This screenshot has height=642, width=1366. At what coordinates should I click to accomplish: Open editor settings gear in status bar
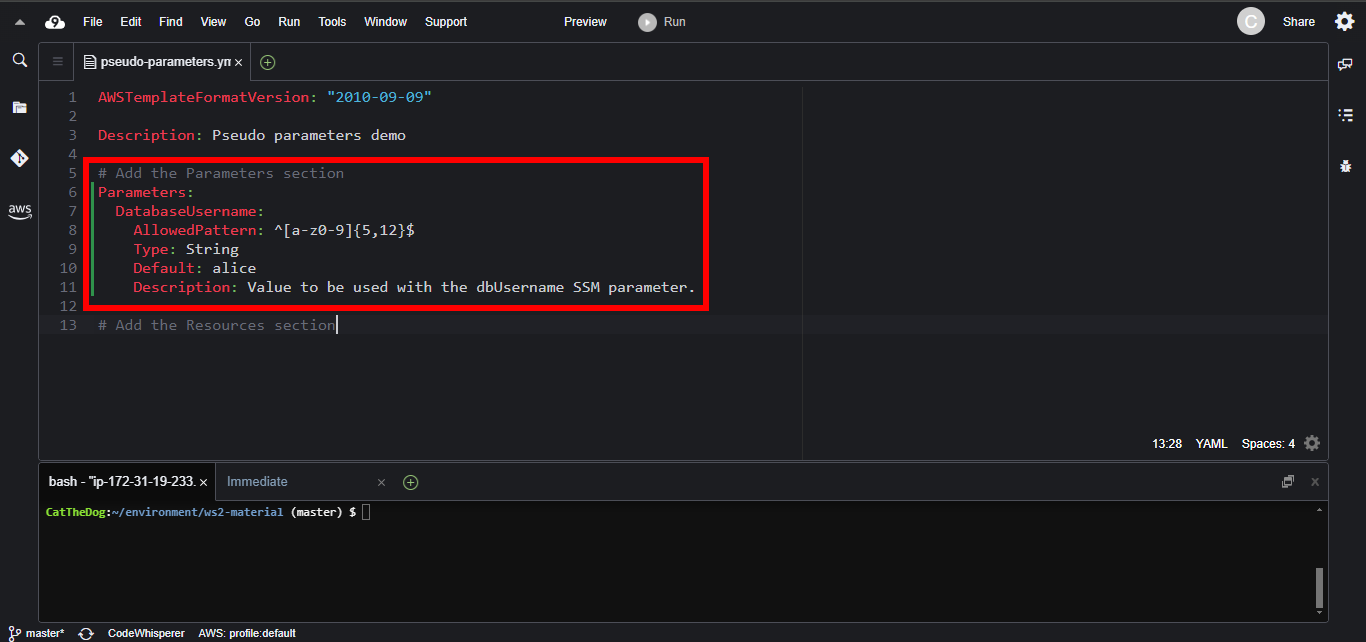[1312, 443]
